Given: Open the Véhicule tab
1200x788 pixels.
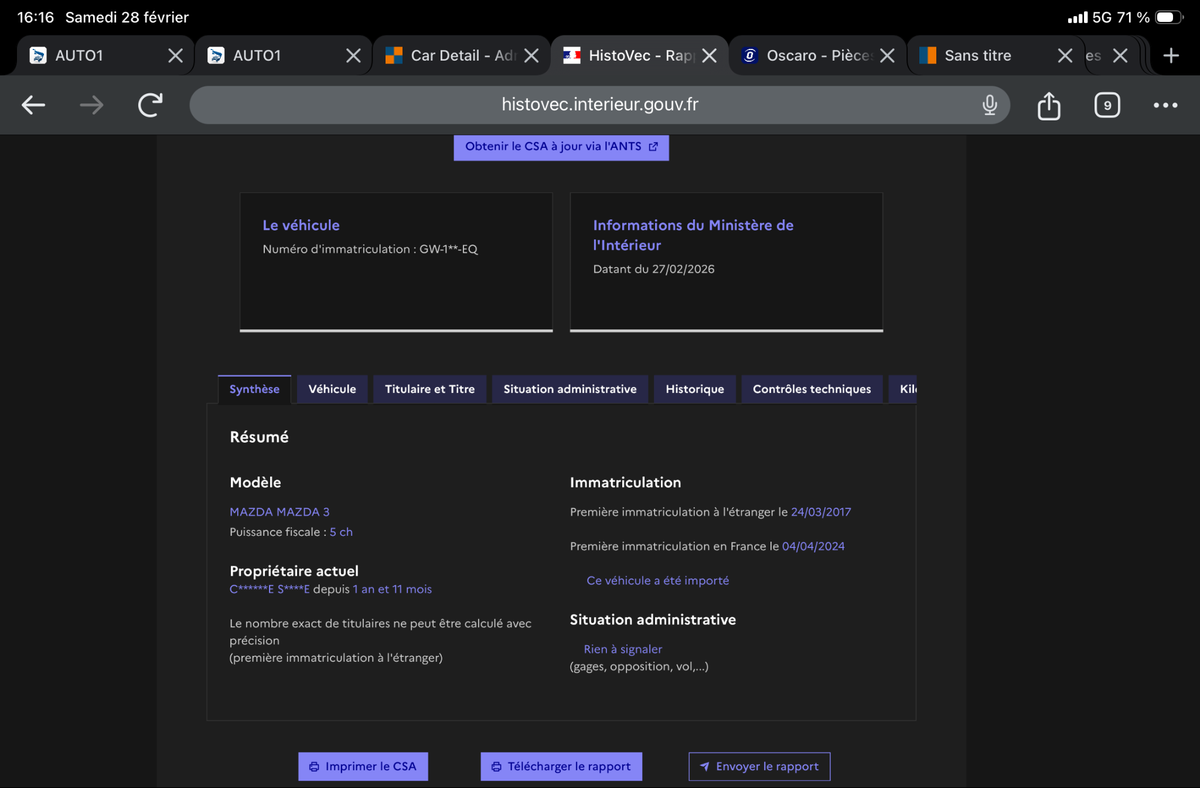Looking at the screenshot, I should point(332,389).
